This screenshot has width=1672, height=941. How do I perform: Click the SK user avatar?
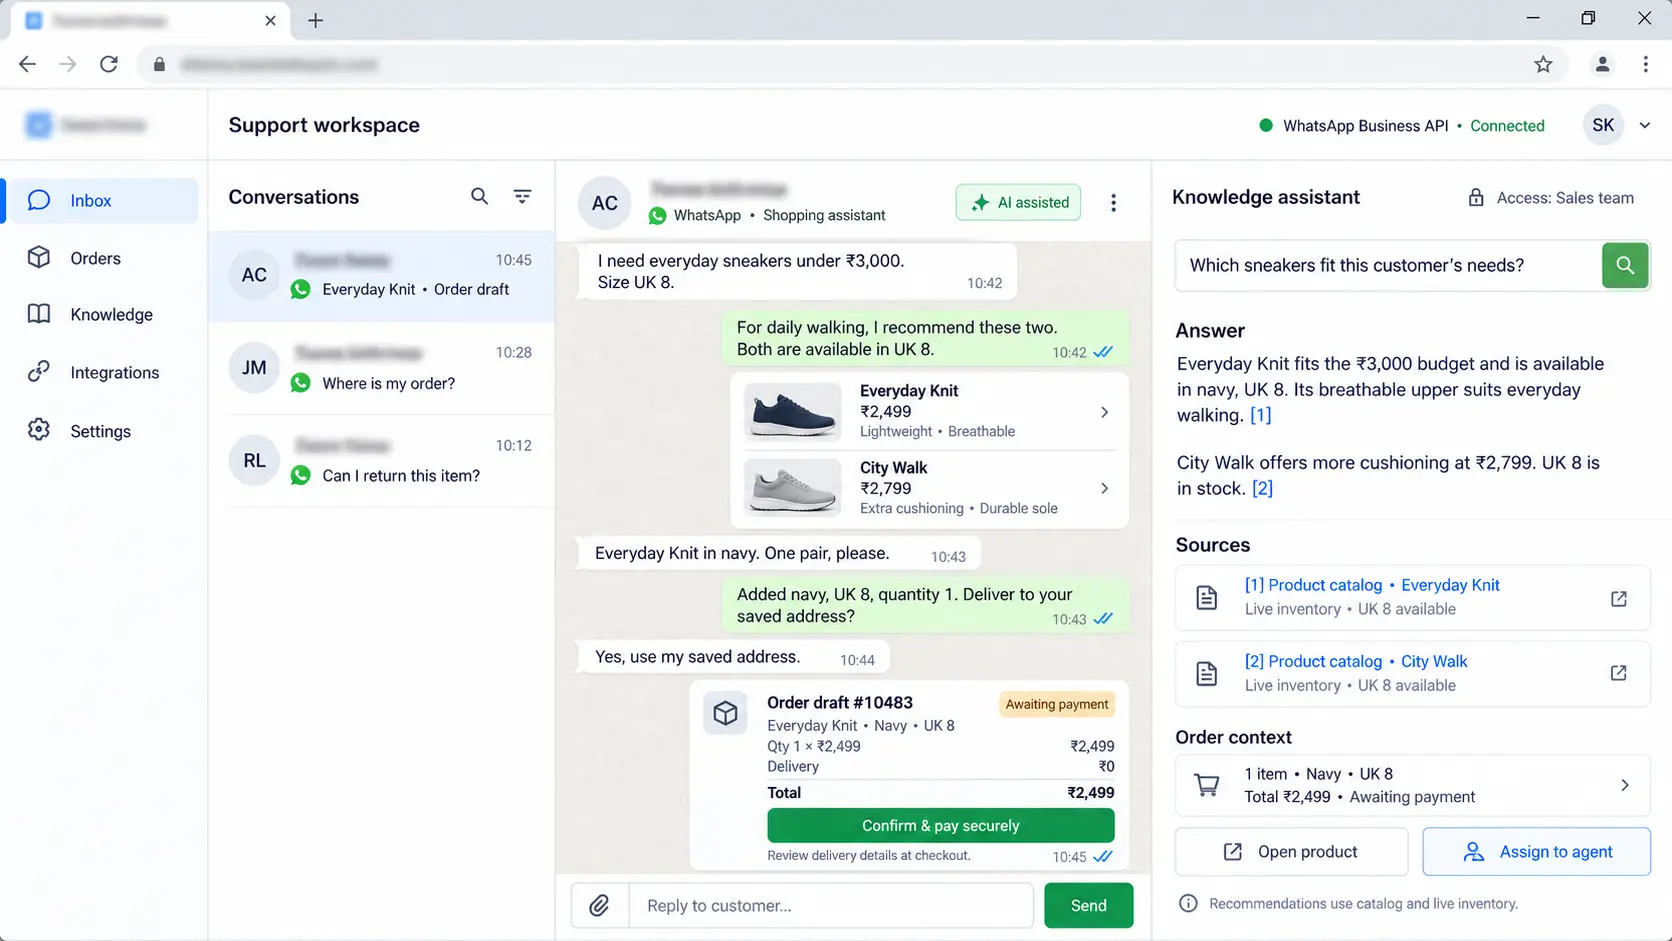click(x=1603, y=125)
